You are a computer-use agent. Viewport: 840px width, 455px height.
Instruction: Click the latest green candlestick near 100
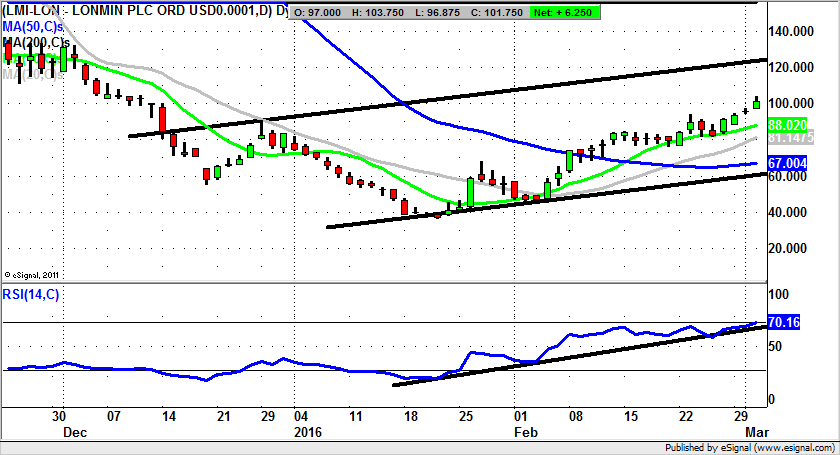click(757, 103)
